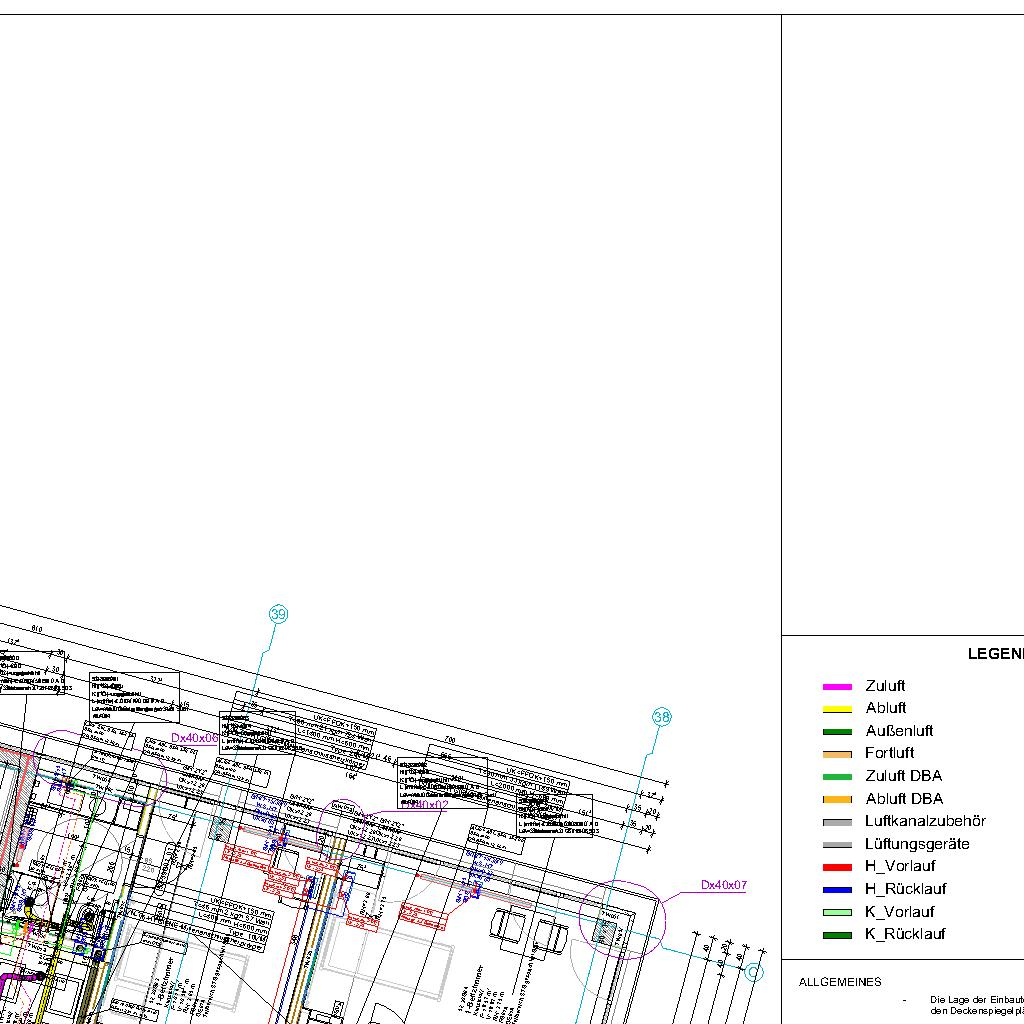Image resolution: width=1024 pixels, height=1024 pixels.
Task: Click the grid axis bubble C
Action: coord(755,971)
